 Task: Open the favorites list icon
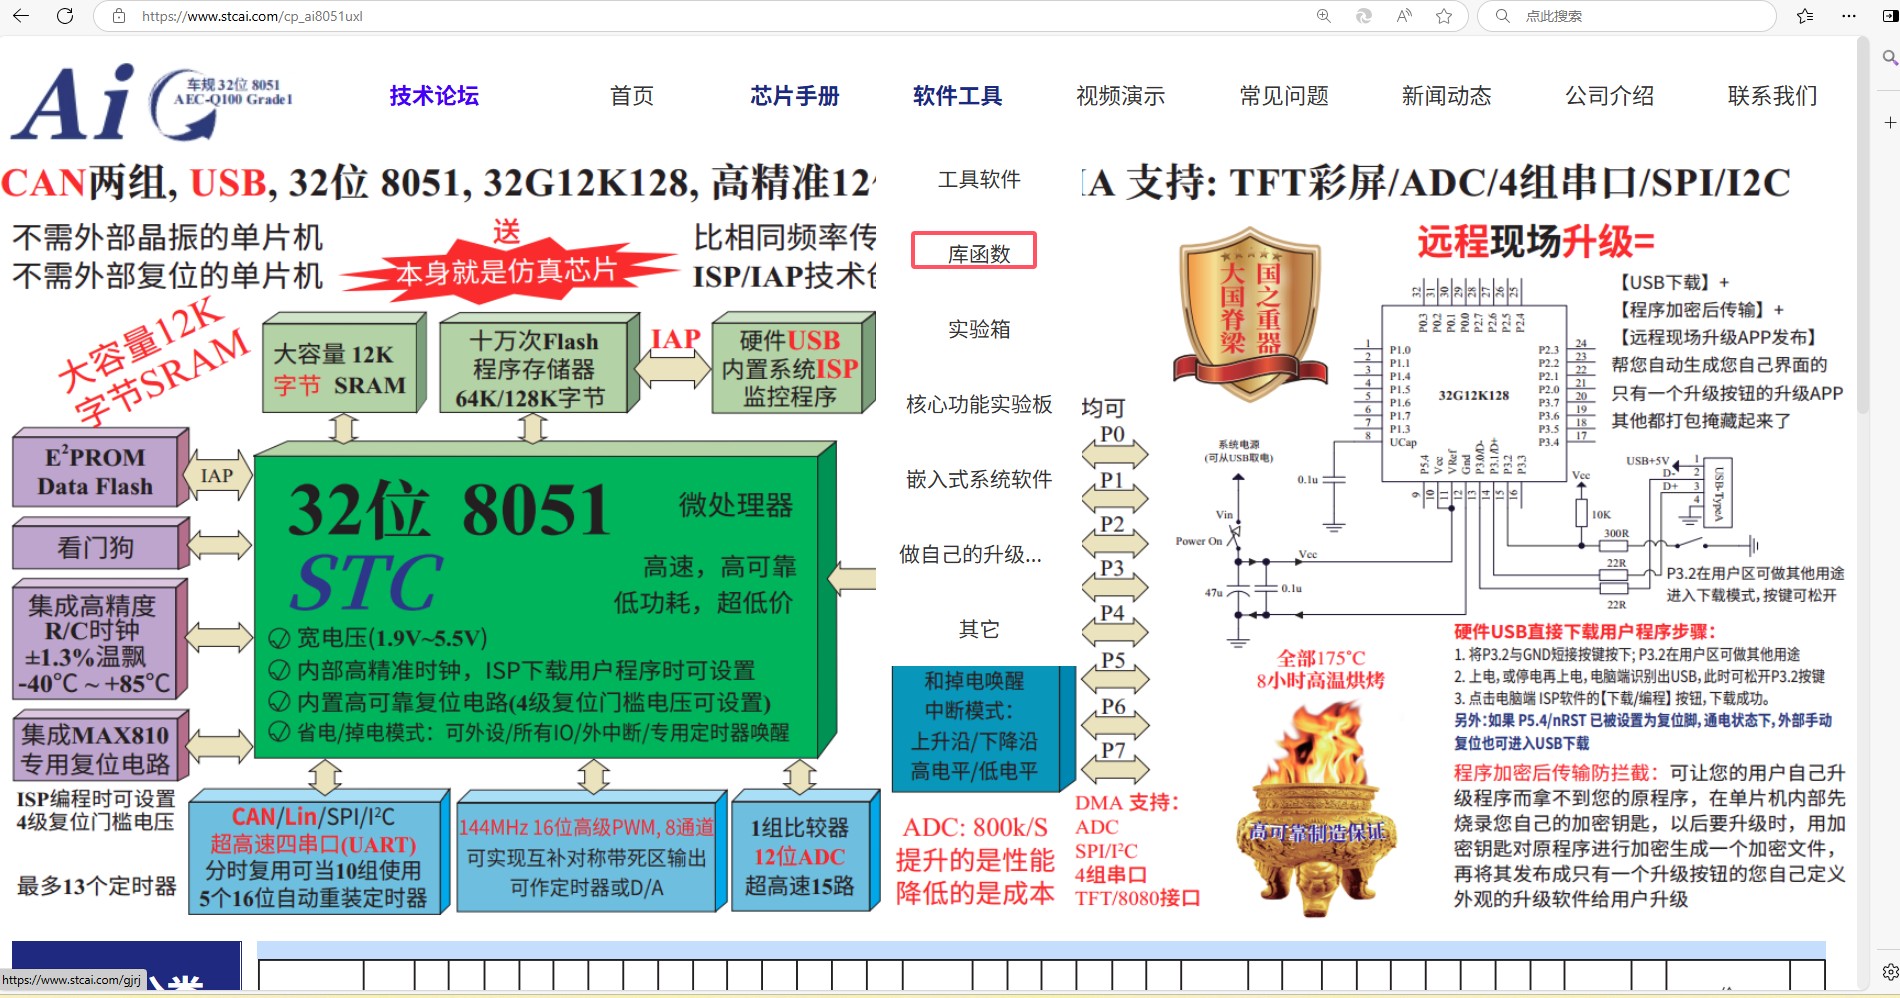click(x=1805, y=16)
